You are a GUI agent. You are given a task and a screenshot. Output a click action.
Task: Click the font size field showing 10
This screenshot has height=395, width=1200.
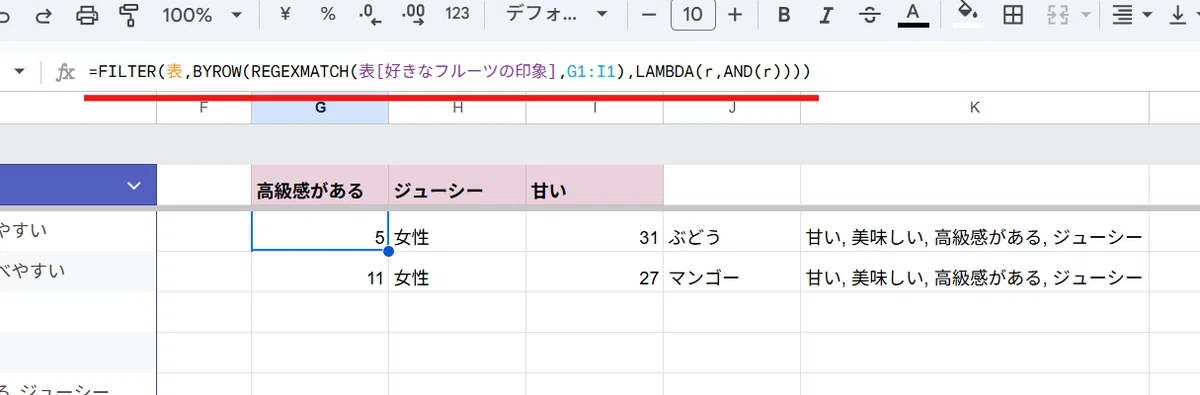(x=693, y=15)
